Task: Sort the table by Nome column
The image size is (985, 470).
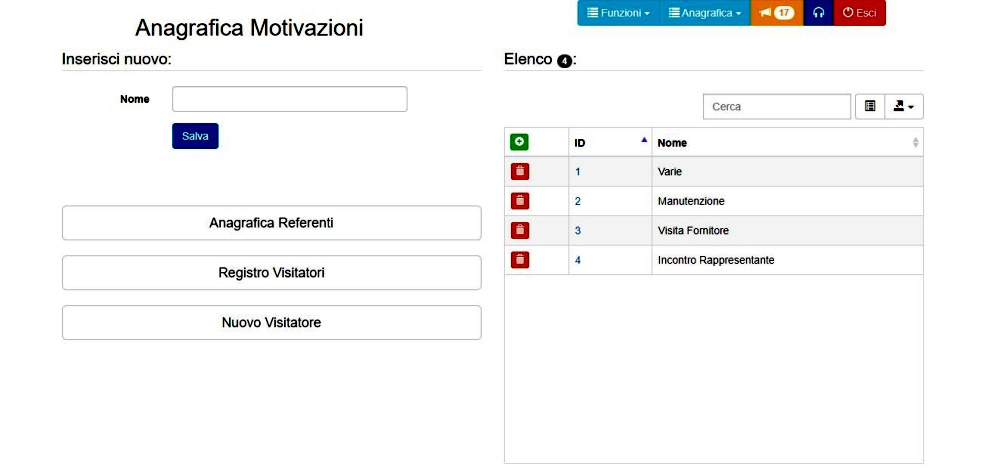Action: pos(788,143)
